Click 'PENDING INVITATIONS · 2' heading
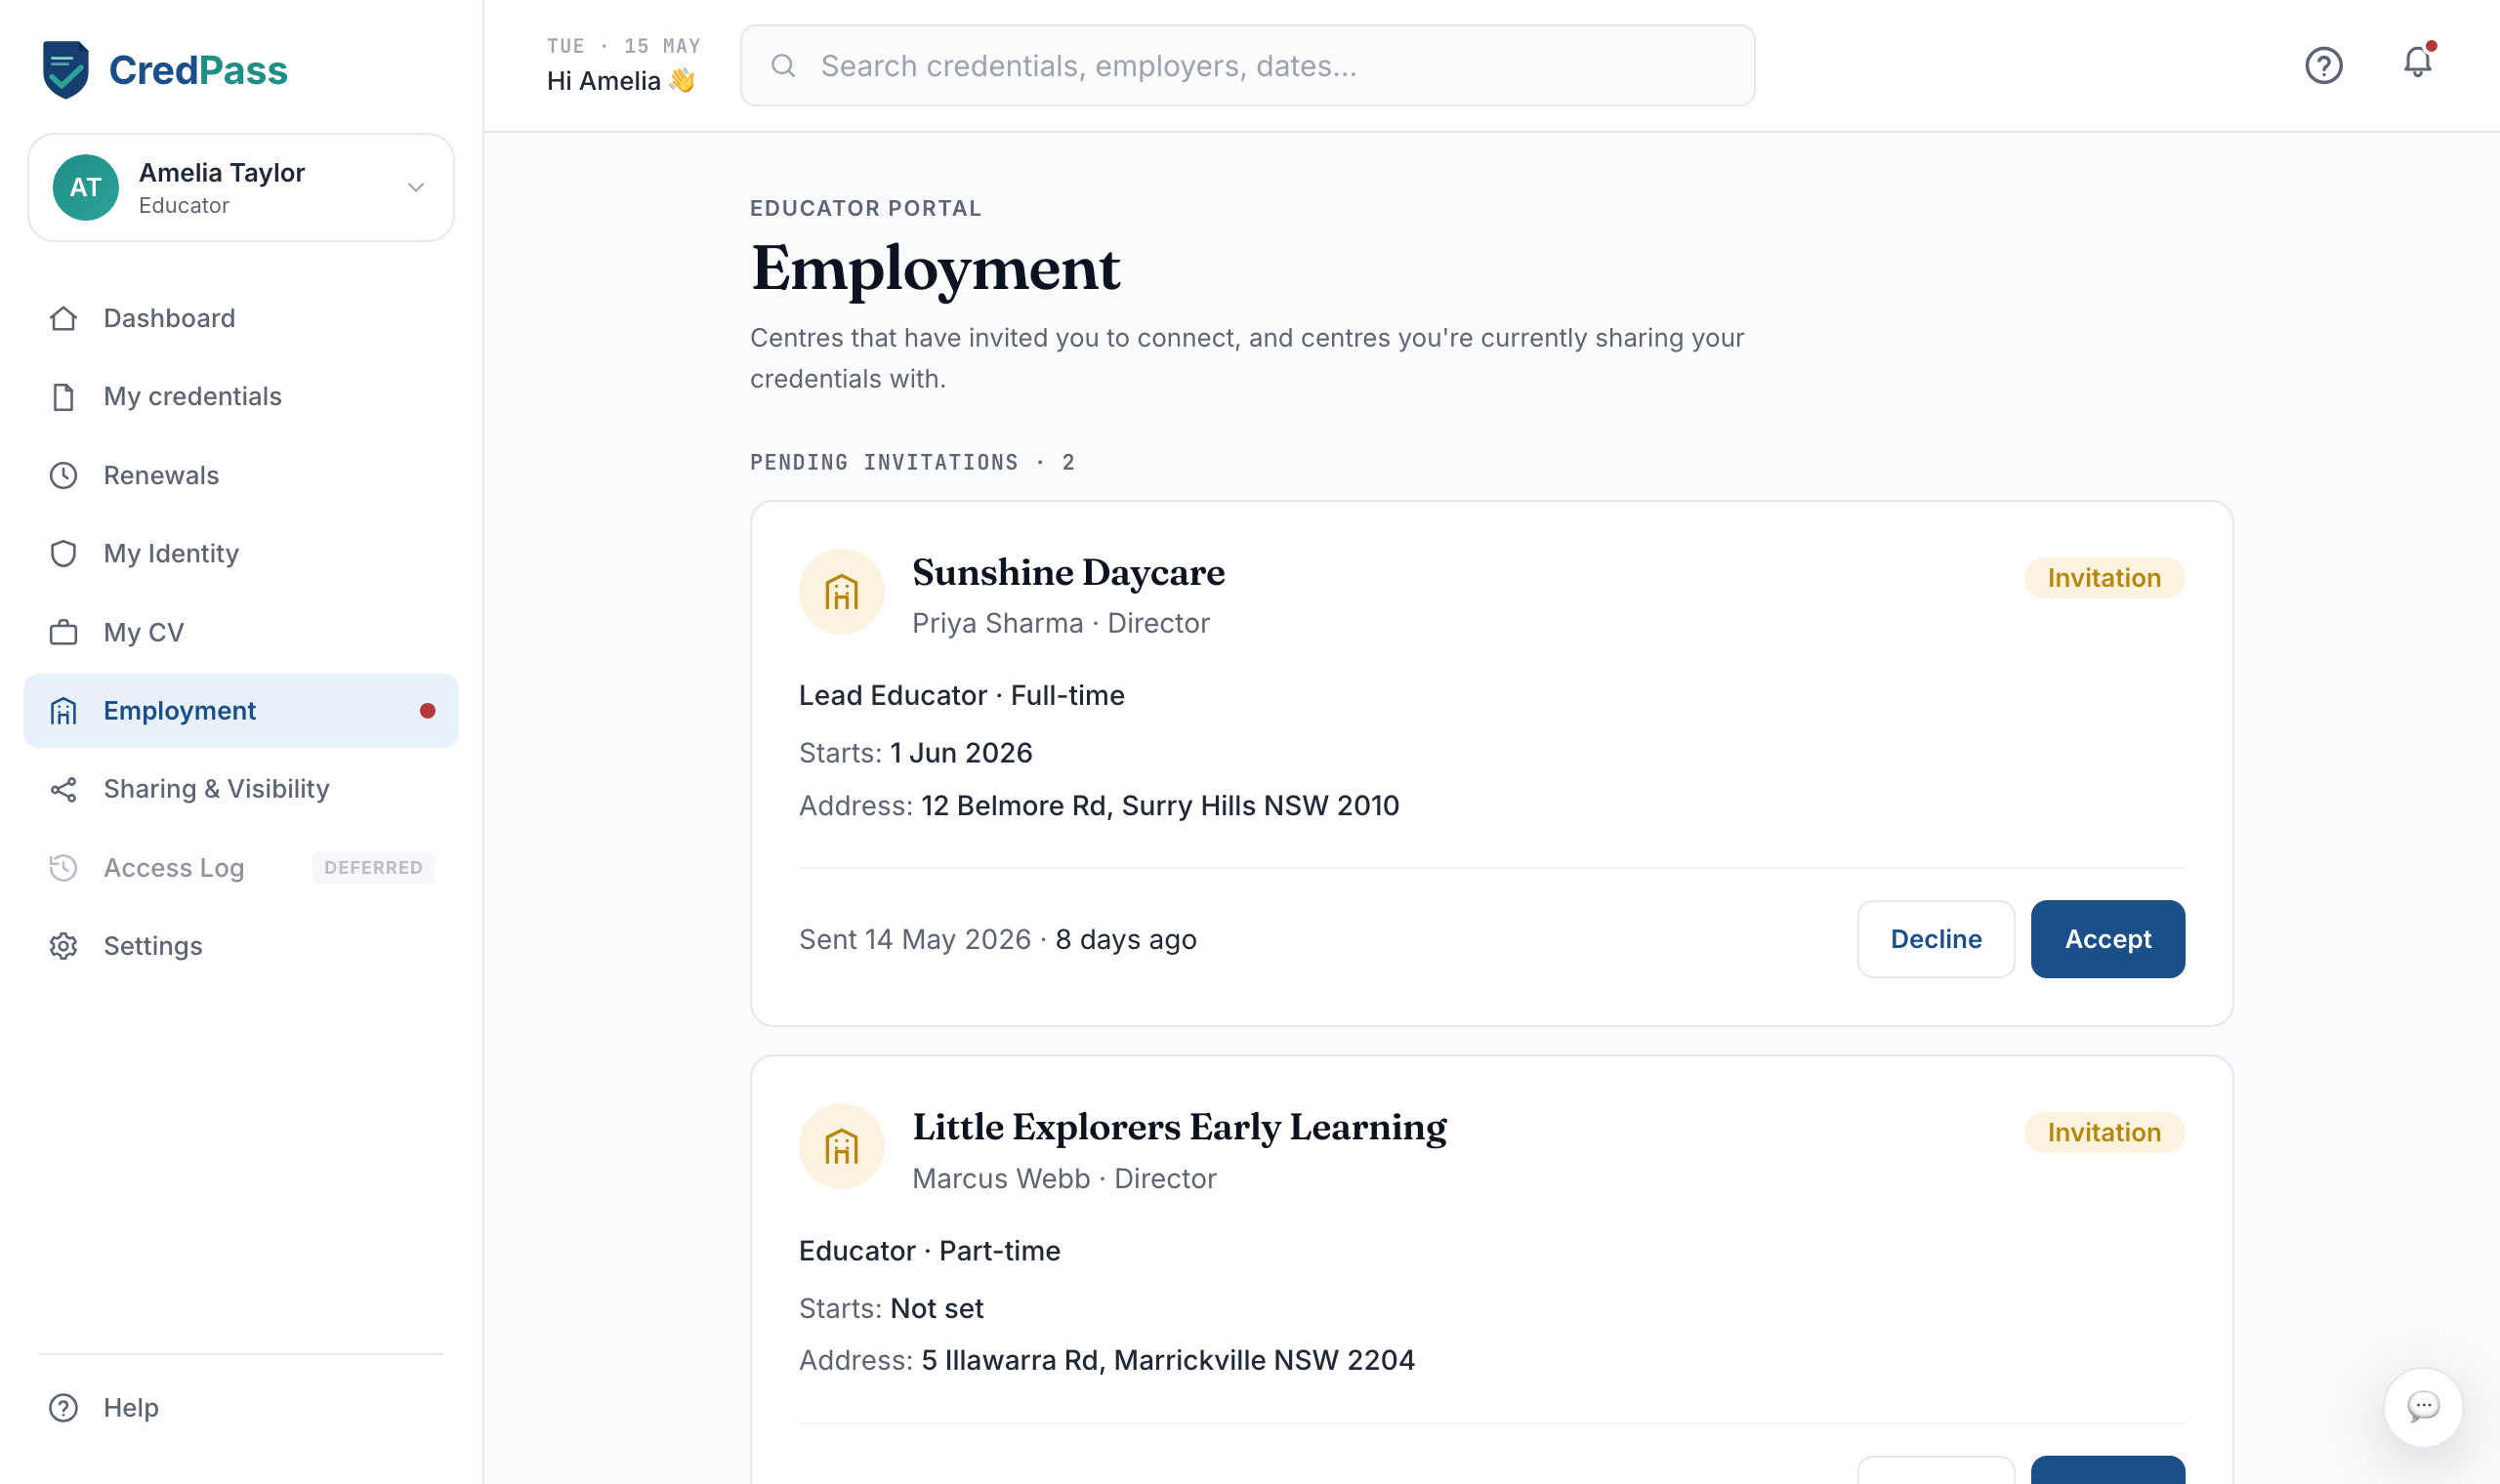 [912, 462]
